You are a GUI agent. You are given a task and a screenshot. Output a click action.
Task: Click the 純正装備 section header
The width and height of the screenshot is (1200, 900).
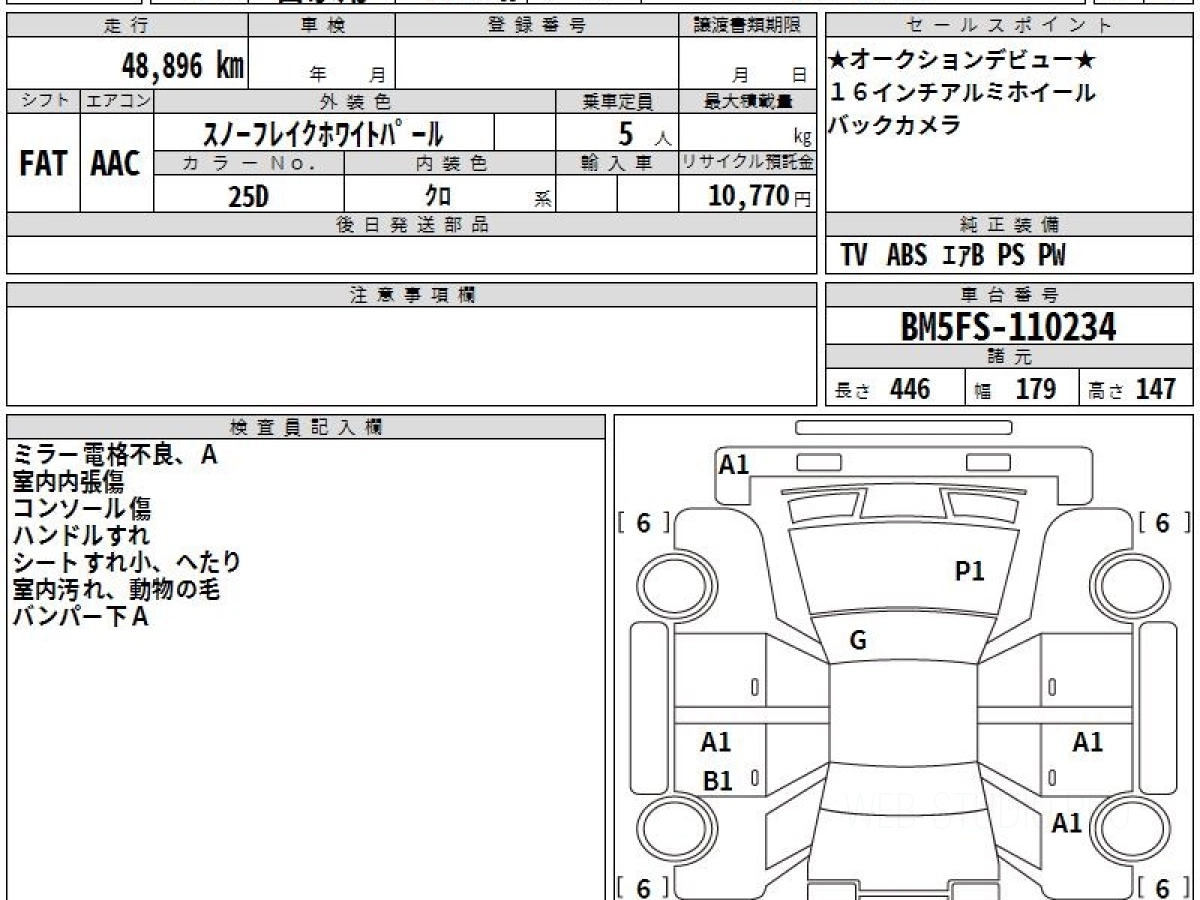(1009, 225)
